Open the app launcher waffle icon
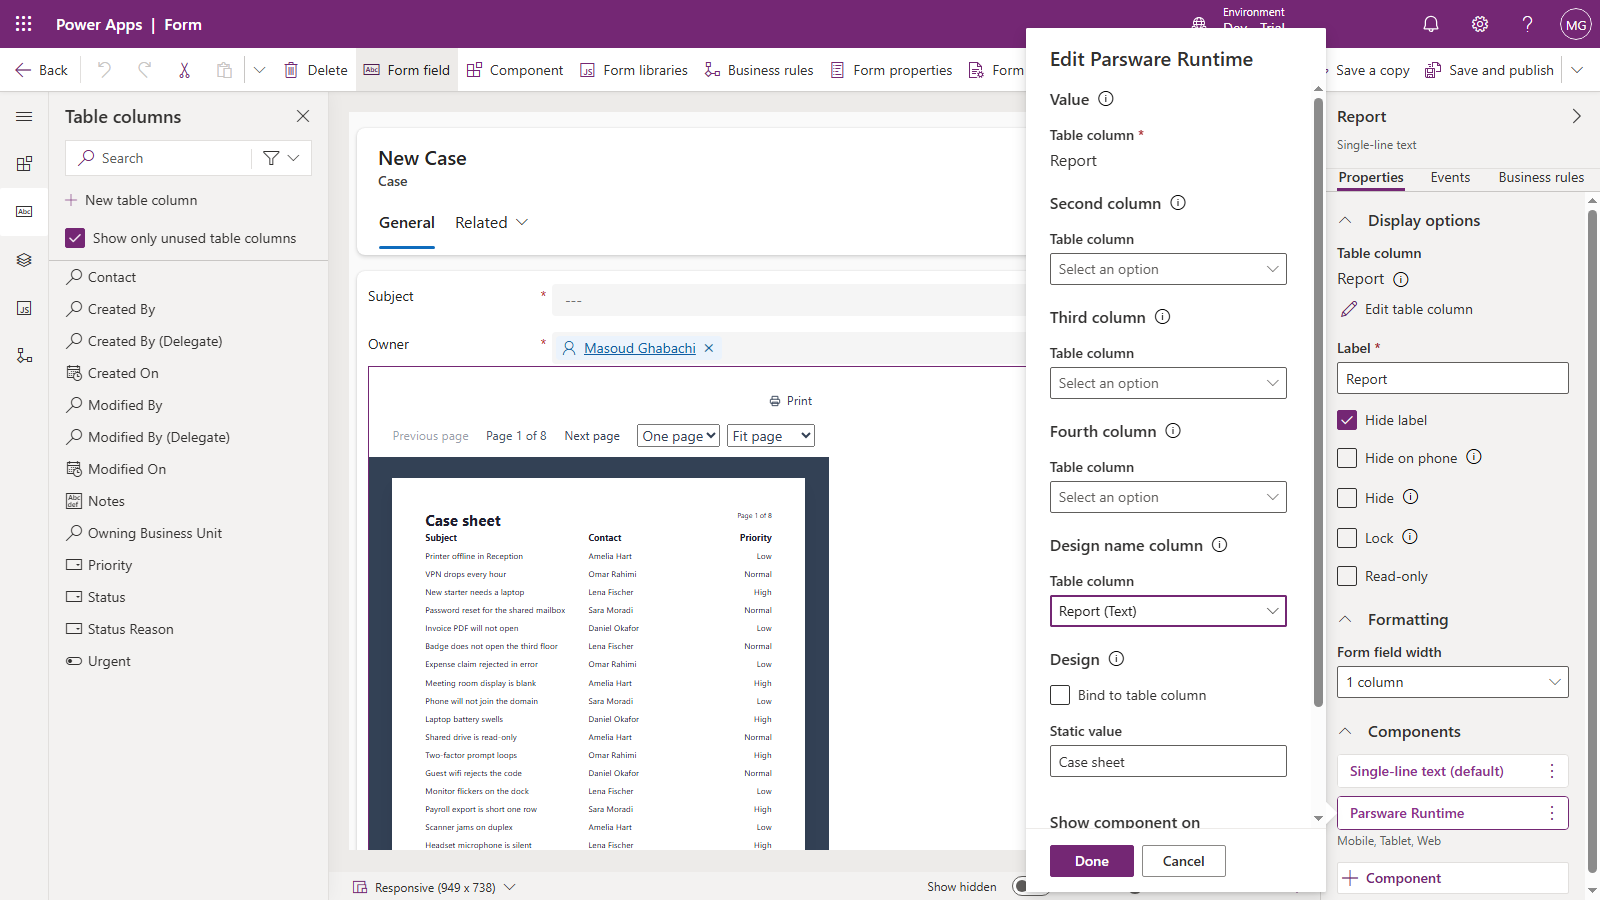Image resolution: width=1600 pixels, height=900 pixels. 24,24
